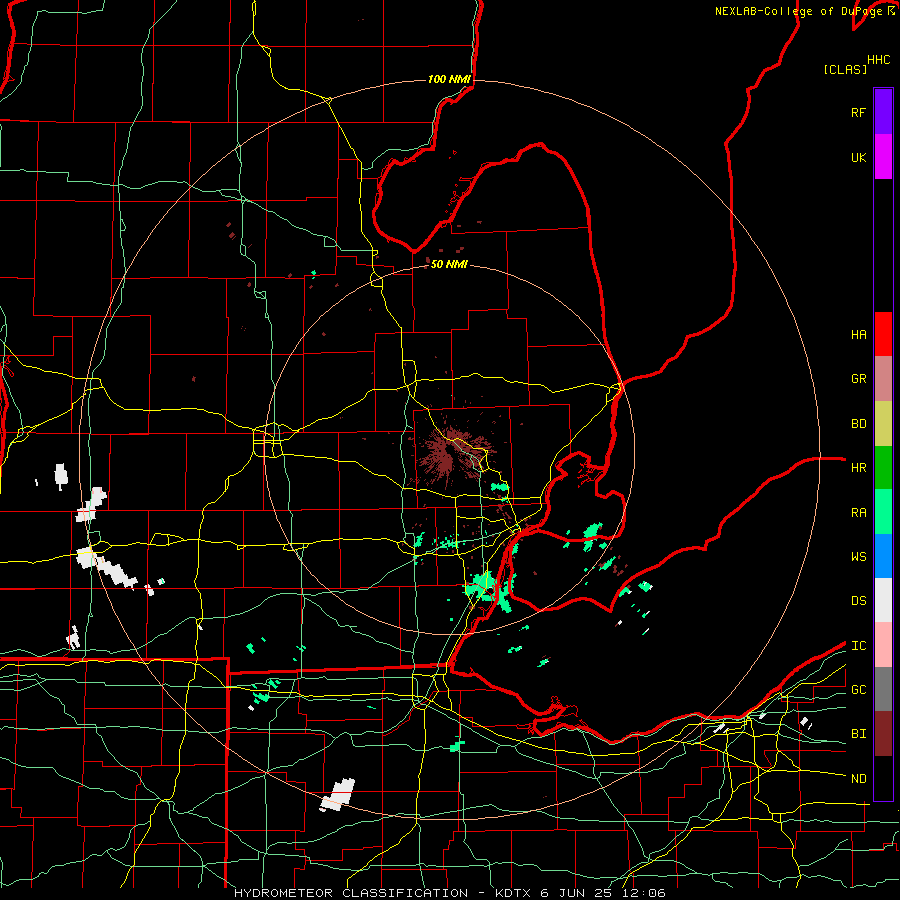
Task: Click the blue WS legend color
Action: (x=883, y=556)
